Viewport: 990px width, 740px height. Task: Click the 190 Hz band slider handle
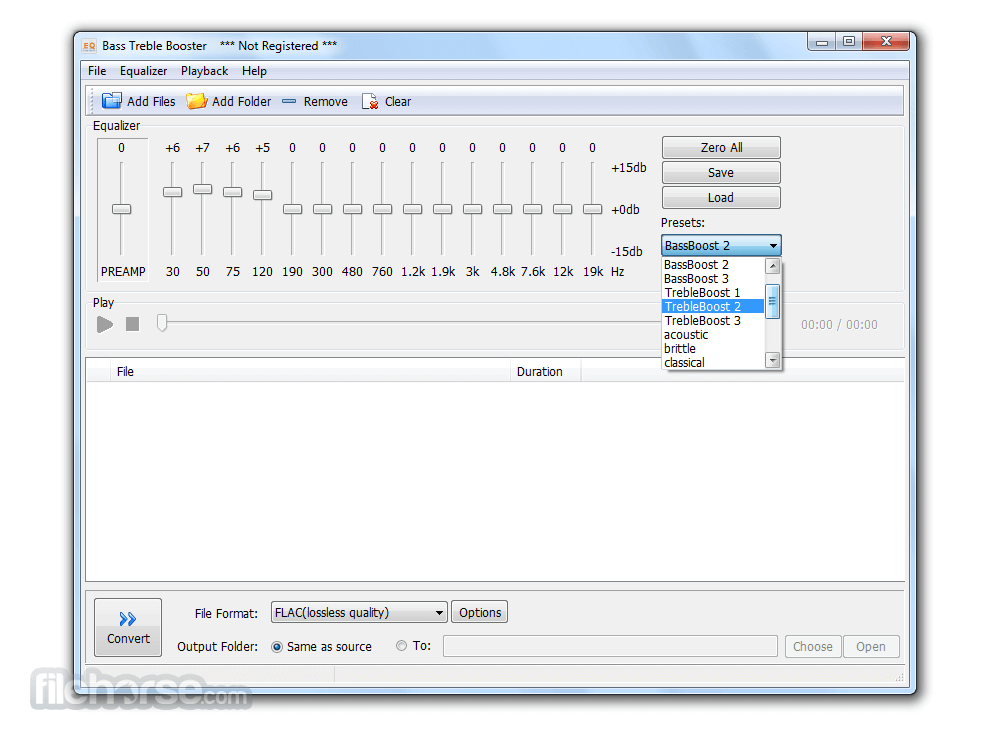coord(292,209)
